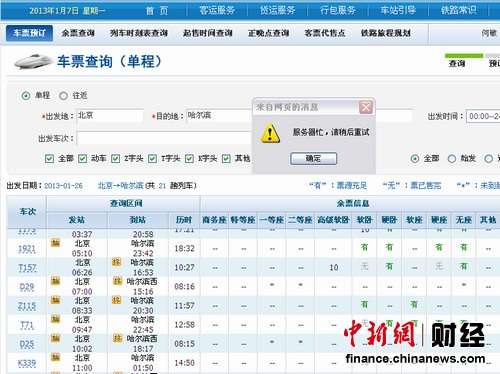Open train T71 link
500x374 pixels.
(27, 325)
